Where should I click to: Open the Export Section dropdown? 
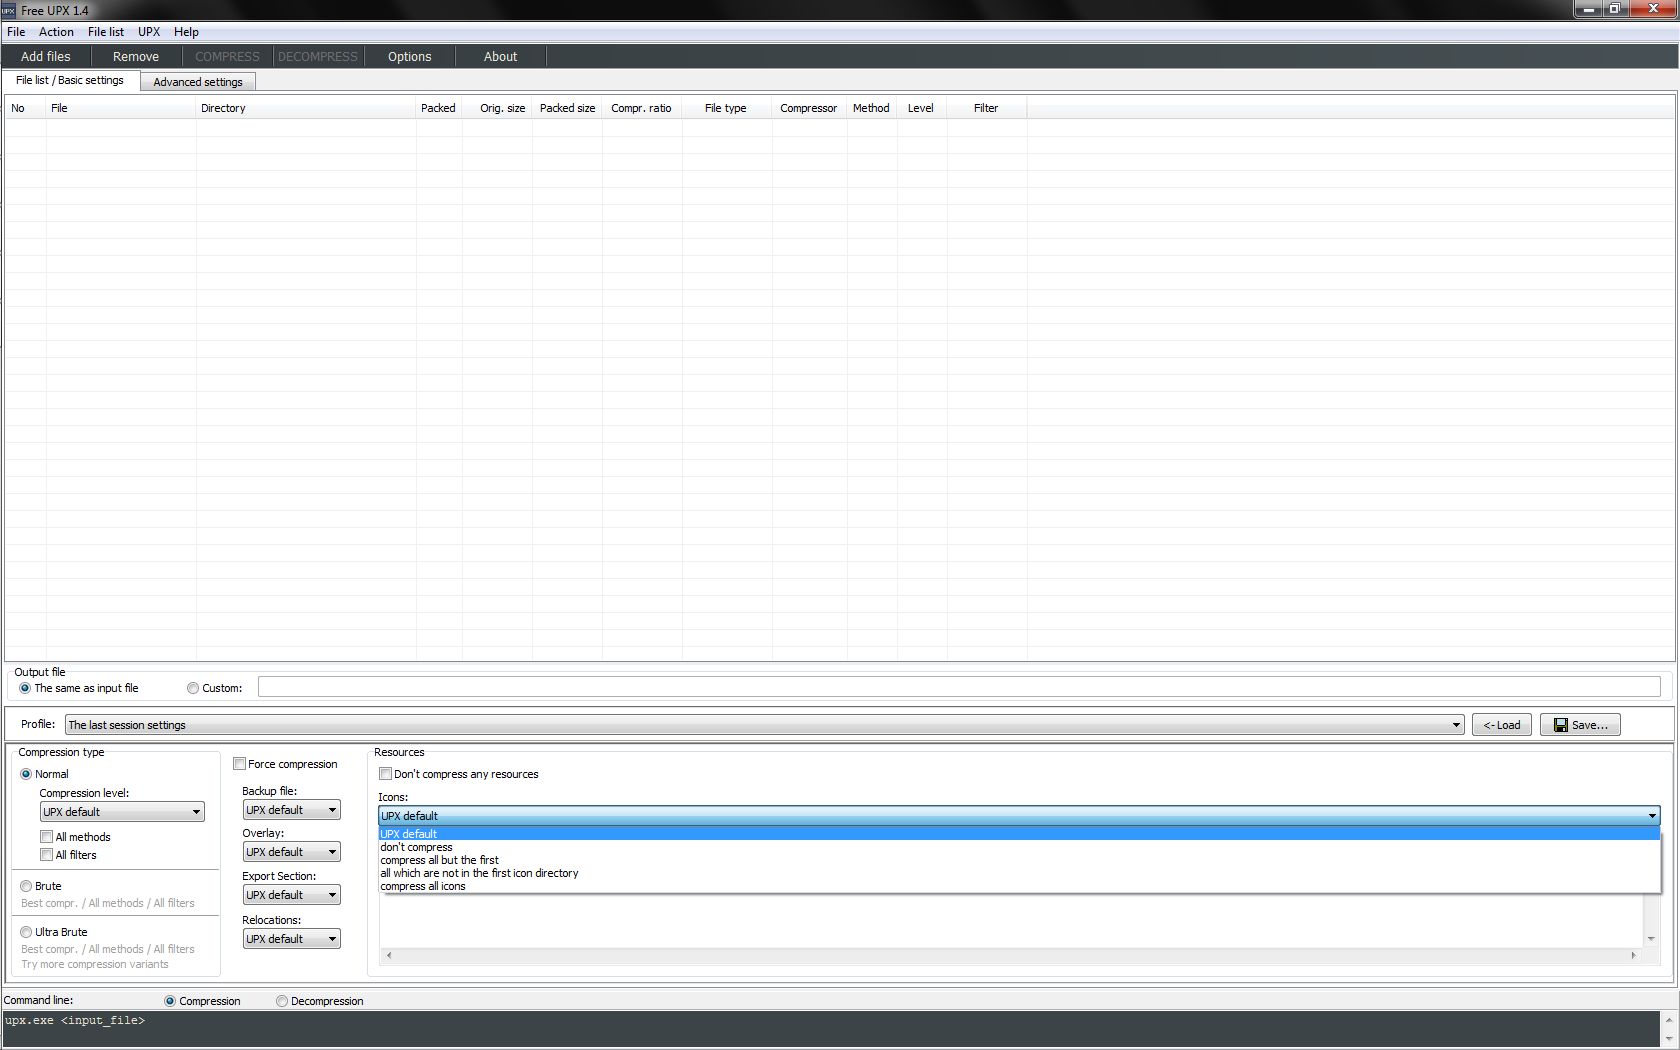coord(292,895)
